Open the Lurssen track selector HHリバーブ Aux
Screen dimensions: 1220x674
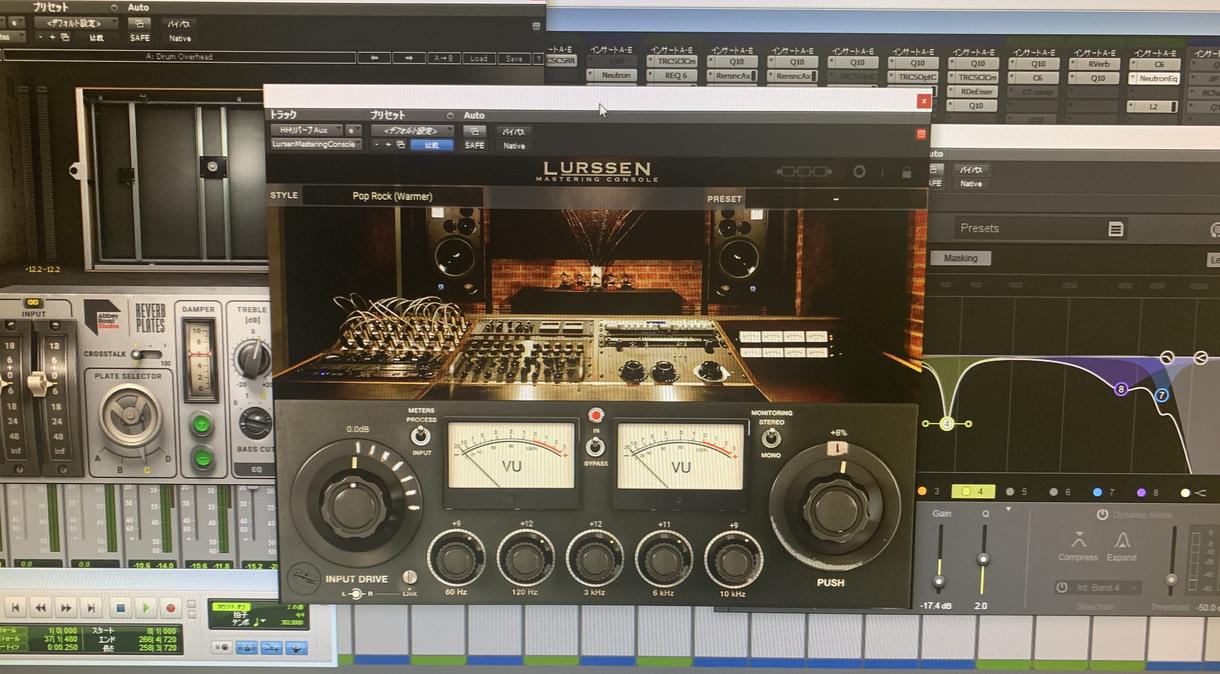[x=307, y=130]
